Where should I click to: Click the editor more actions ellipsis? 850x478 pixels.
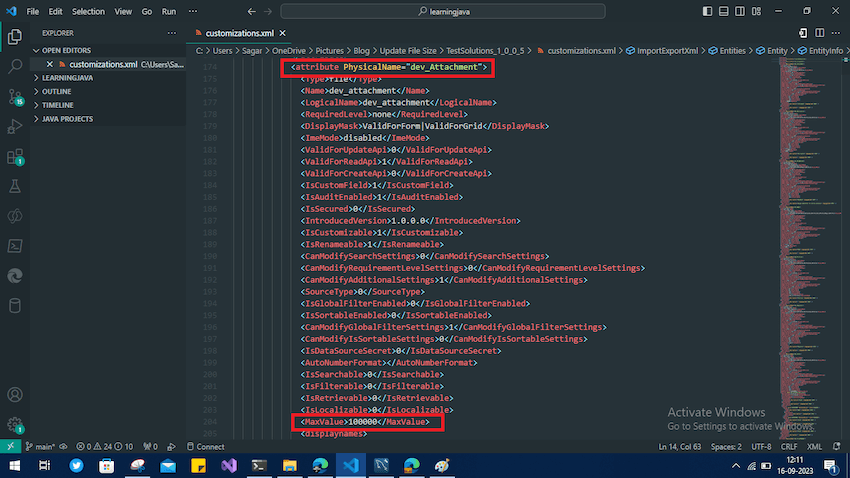836,33
